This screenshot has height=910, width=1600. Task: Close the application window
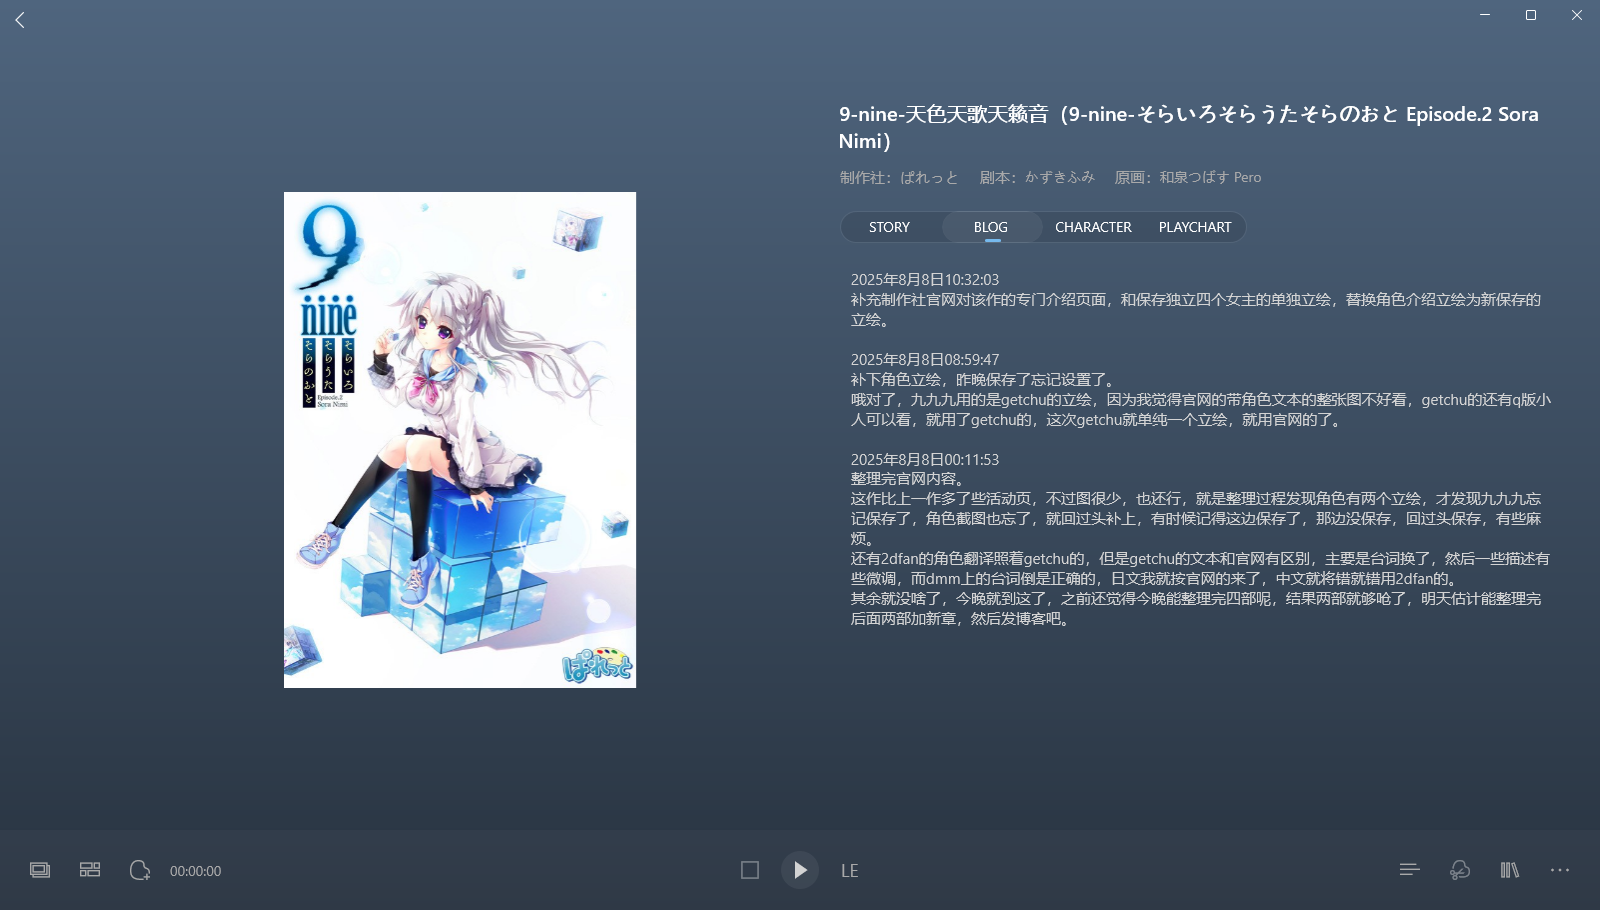pos(1577,15)
